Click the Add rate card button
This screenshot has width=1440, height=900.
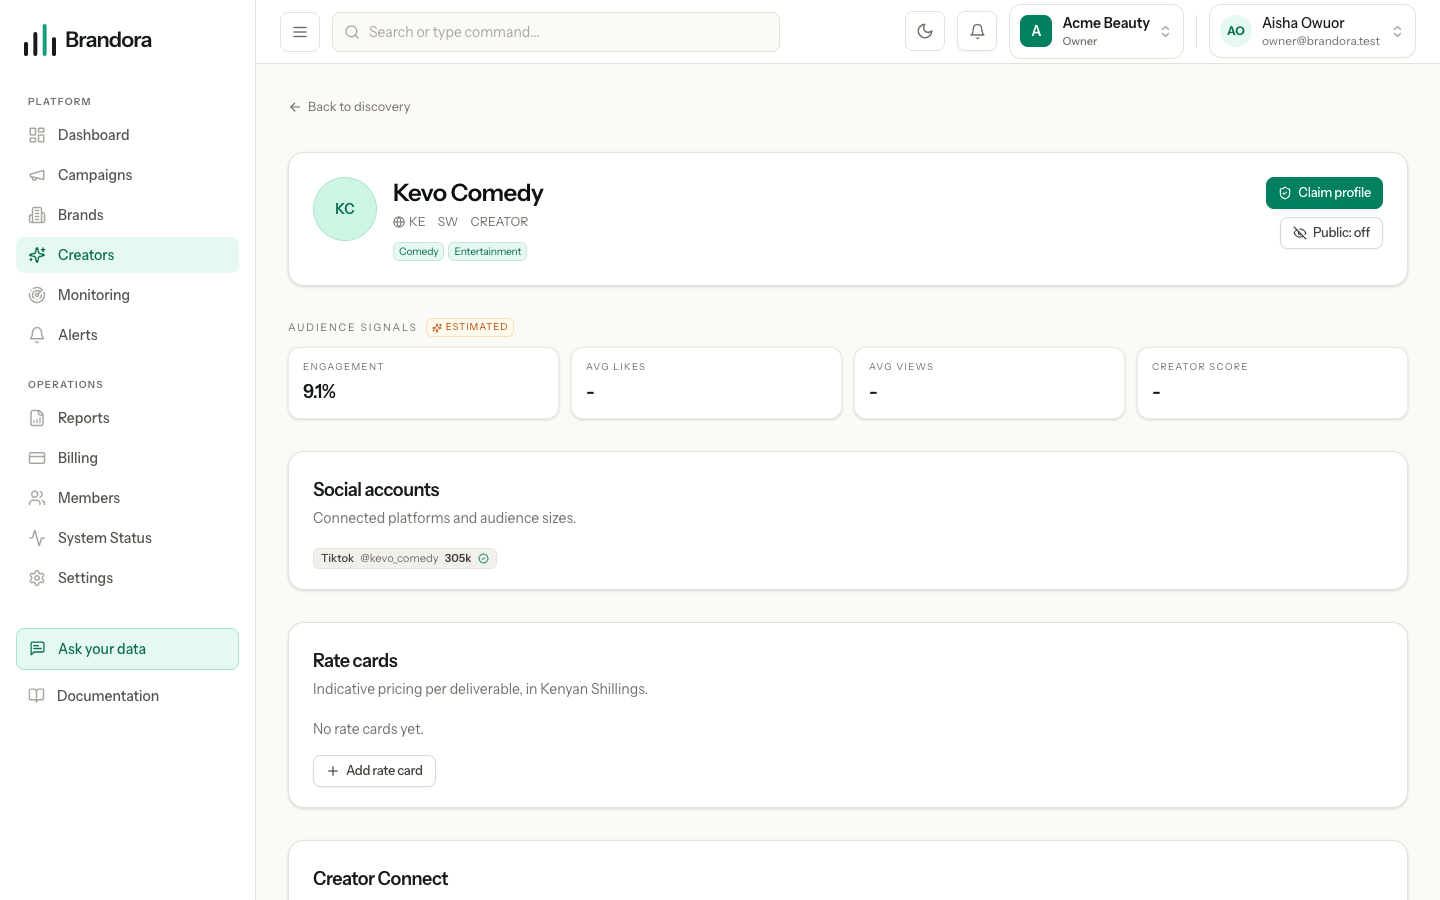pyautogui.click(x=374, y=771)
